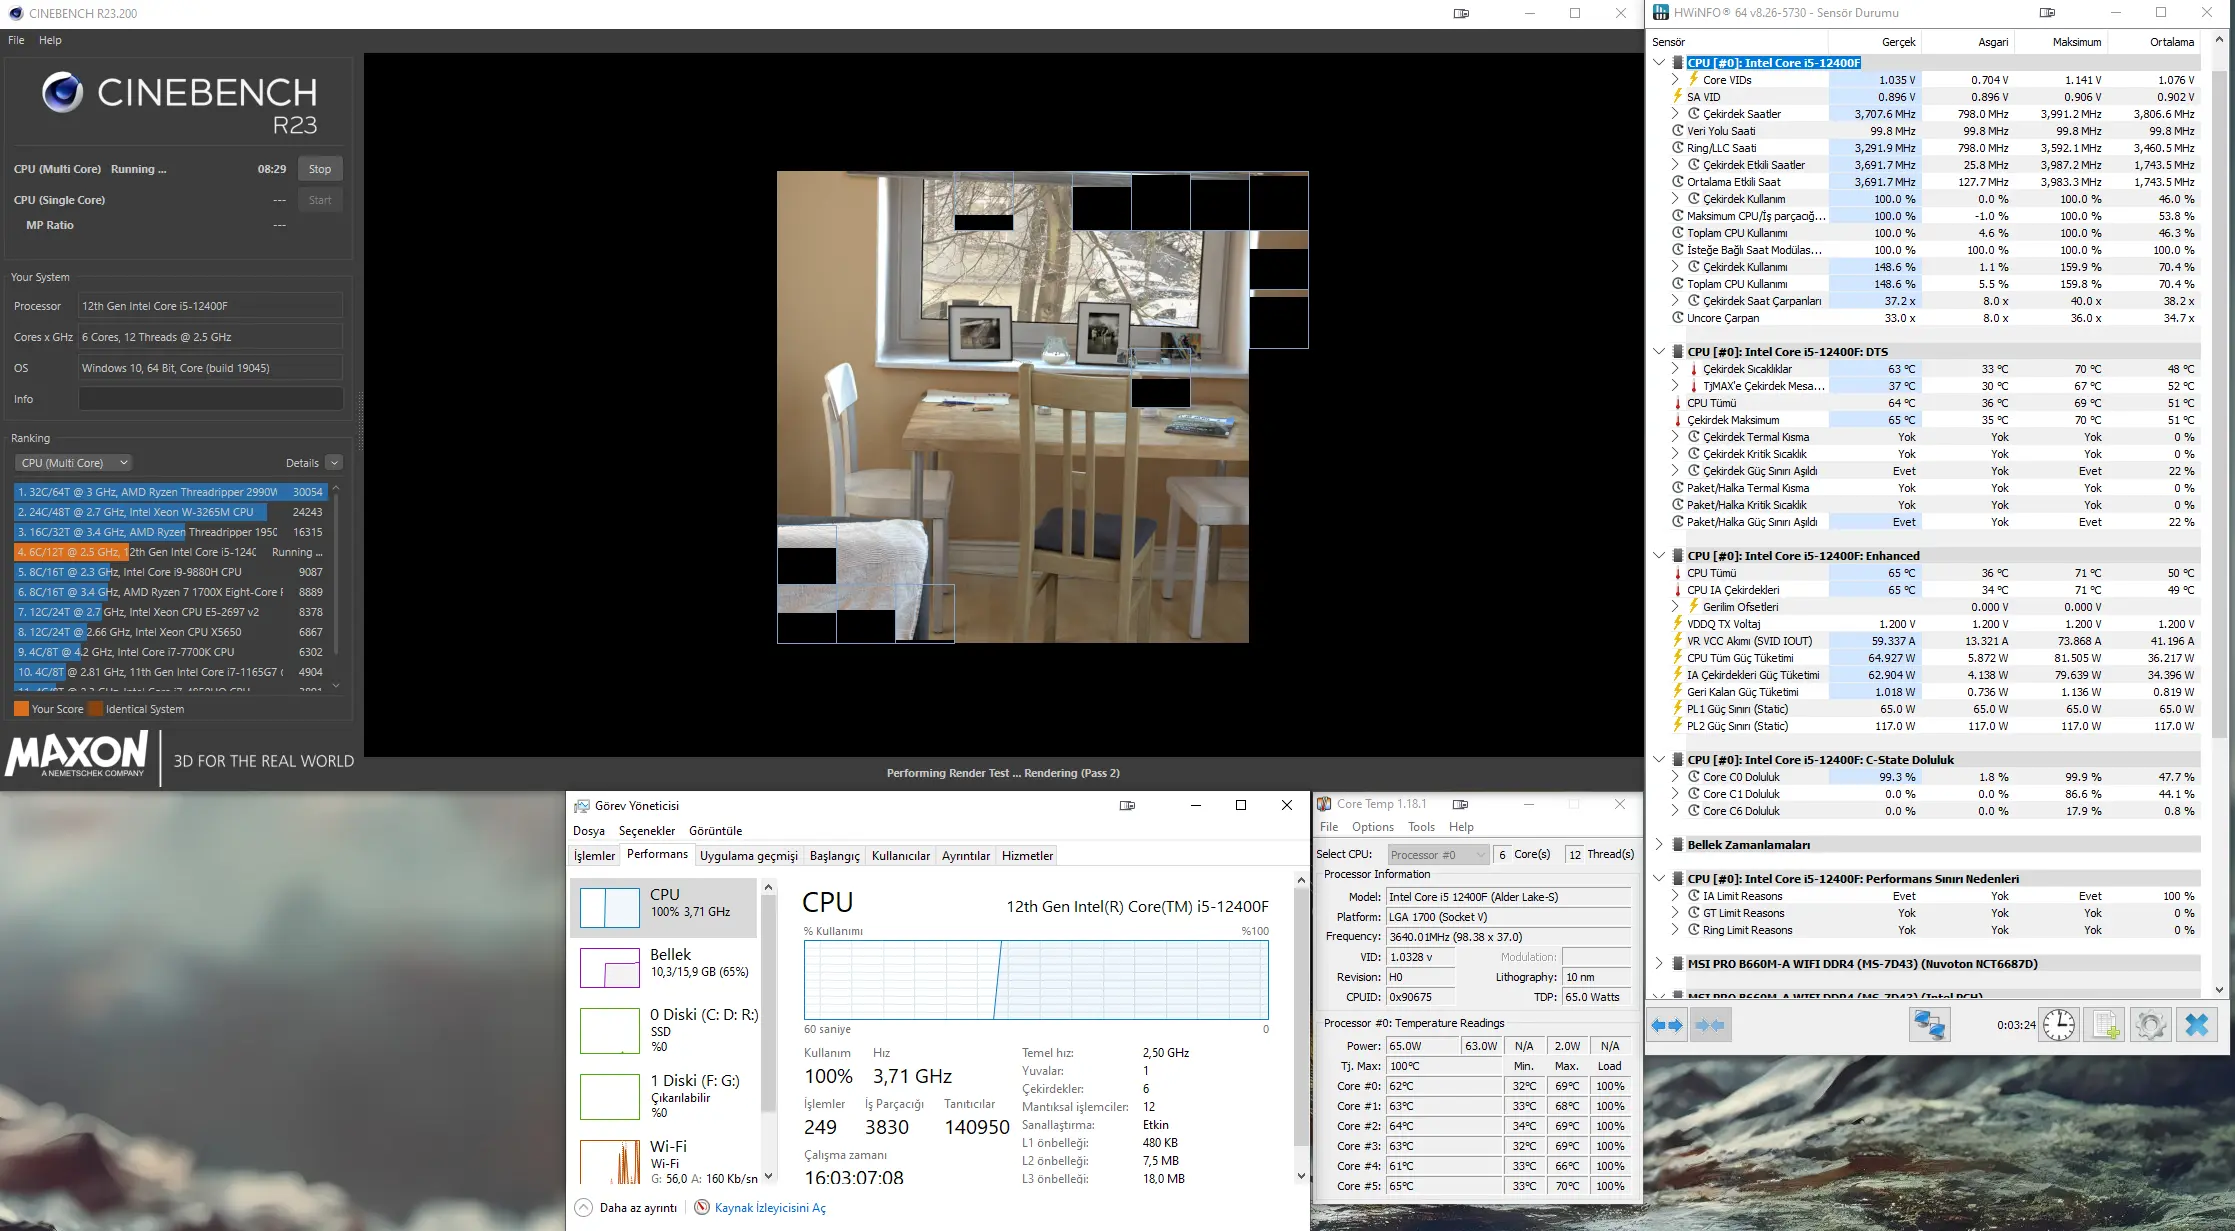Screen dimensions: 2235x1231
Task: Click Start button next to CPU (Single Core)
Action: point(320,200)
